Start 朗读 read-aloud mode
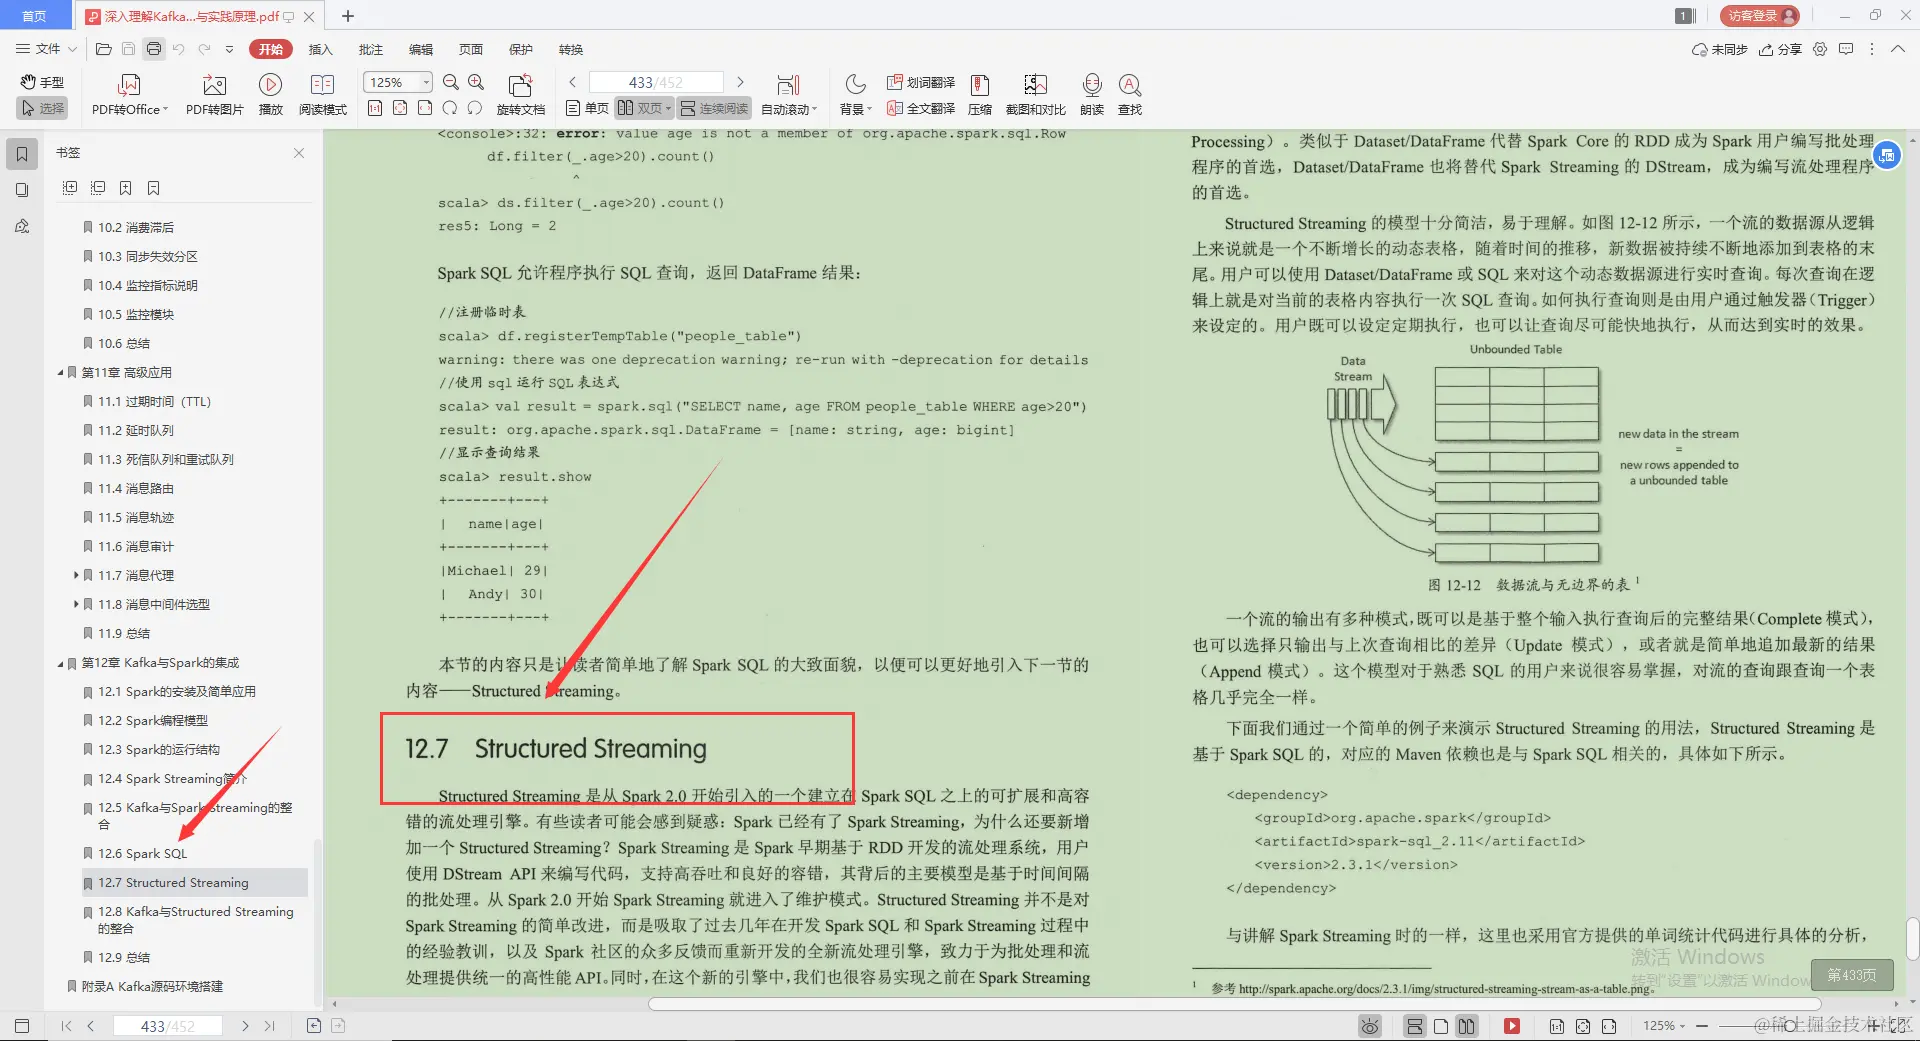 pos(1092,93)
